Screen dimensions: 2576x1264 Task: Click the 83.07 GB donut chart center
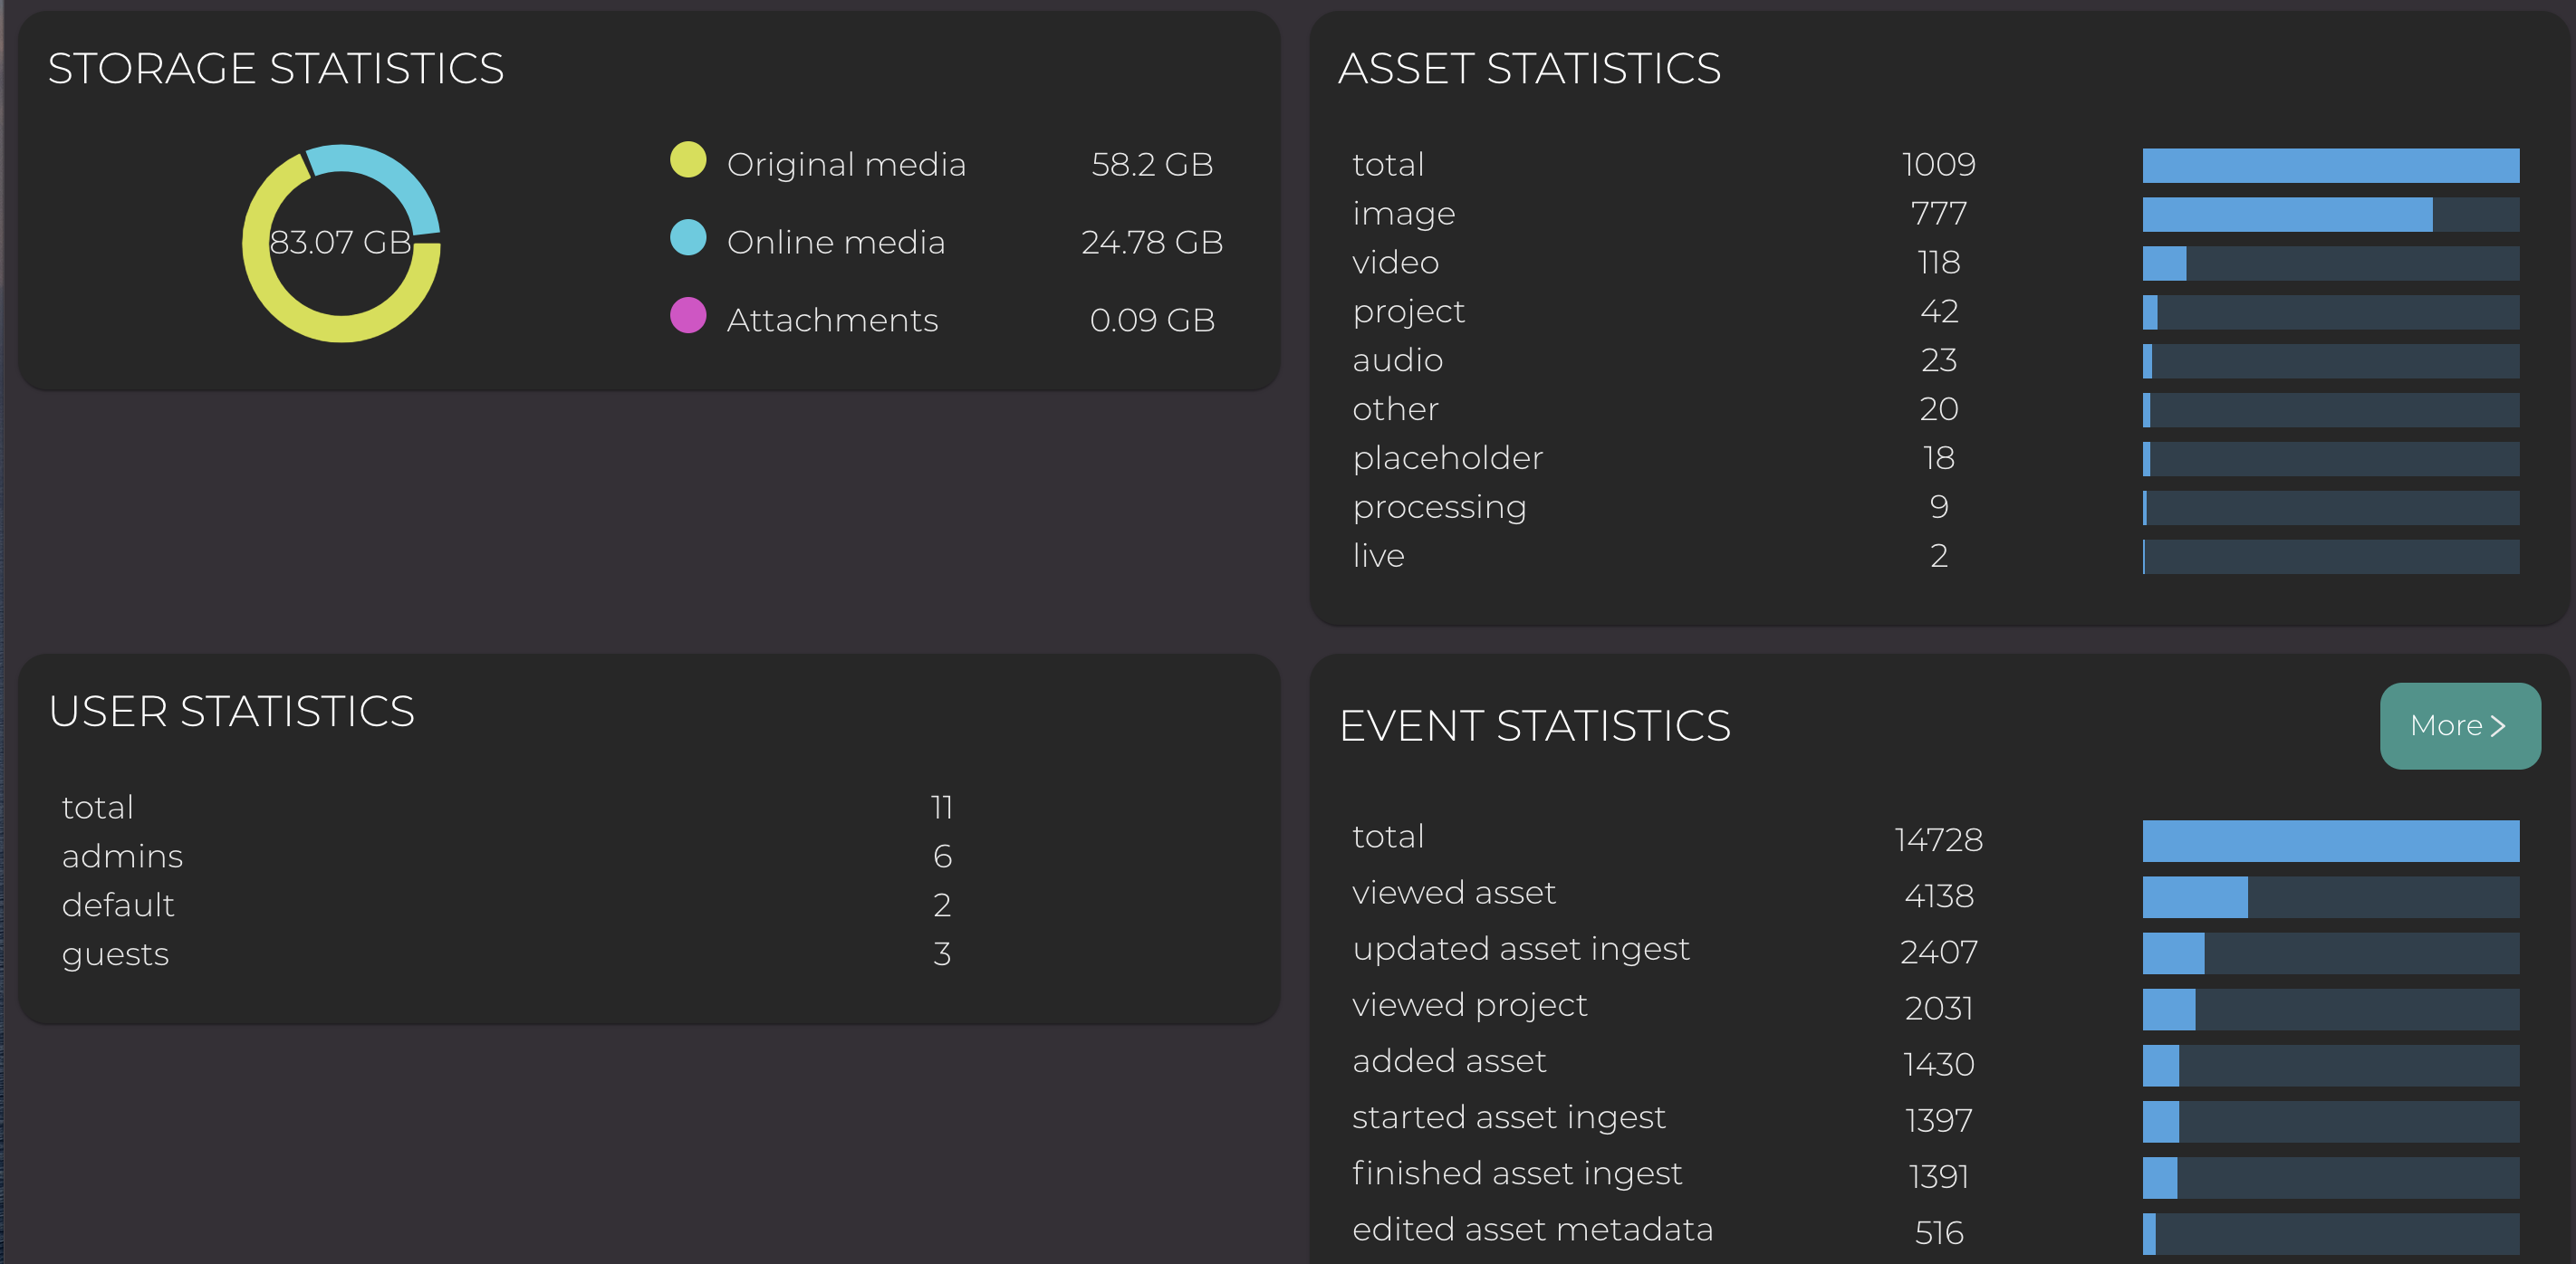point(341,243)
